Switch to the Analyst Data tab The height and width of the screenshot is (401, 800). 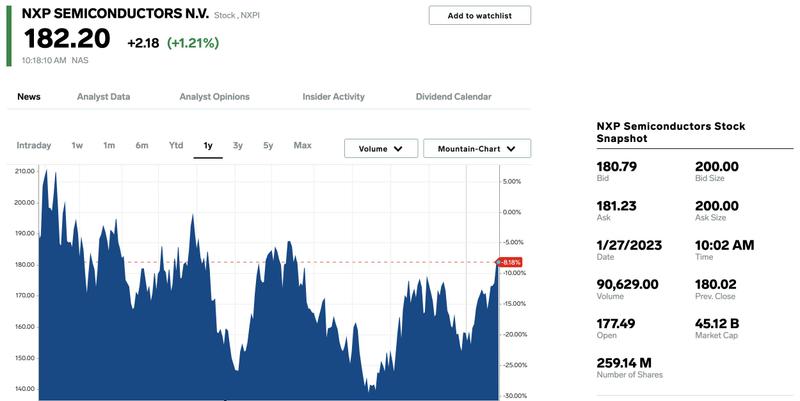tap(104, 96)
